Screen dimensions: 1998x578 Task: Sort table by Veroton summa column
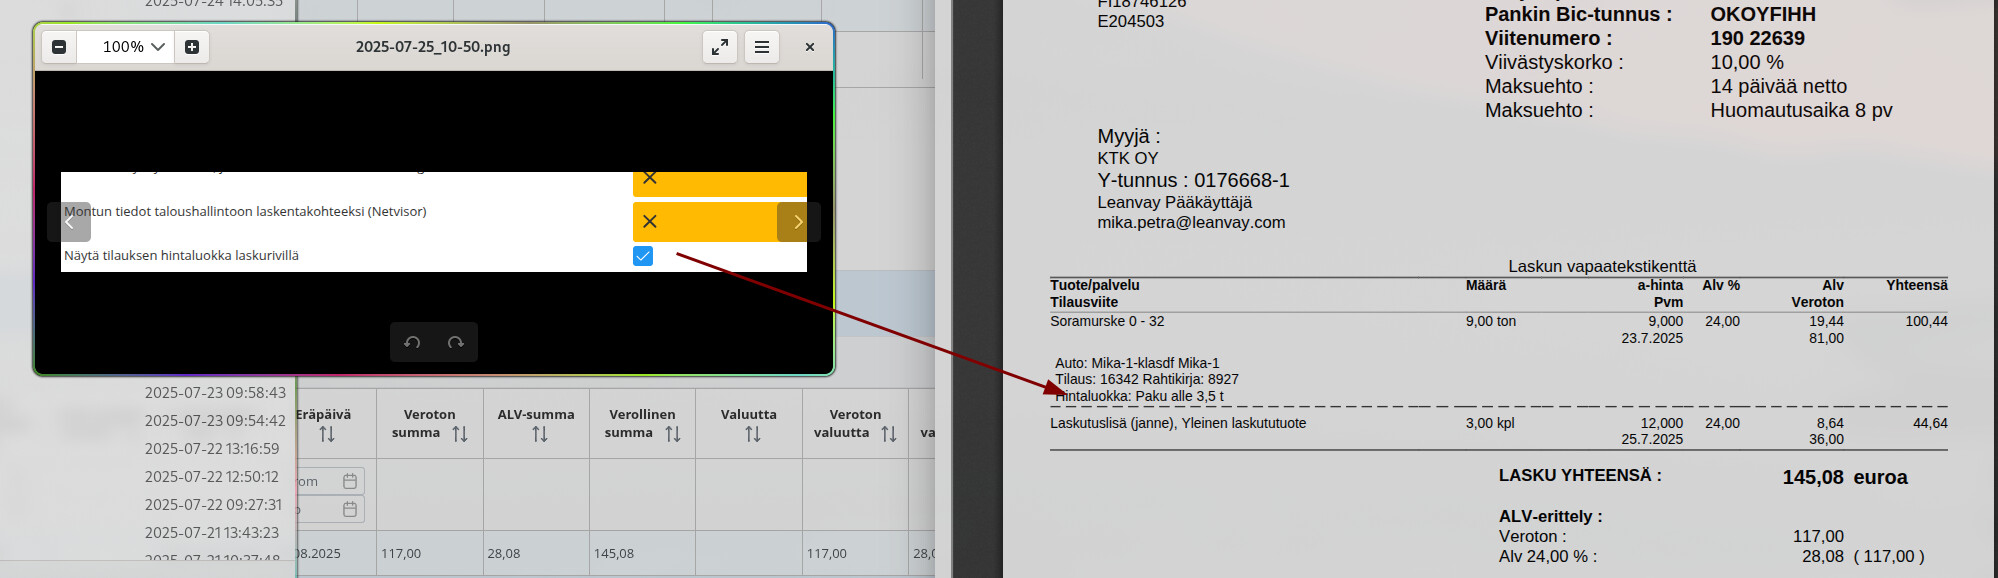click(459, 434)
